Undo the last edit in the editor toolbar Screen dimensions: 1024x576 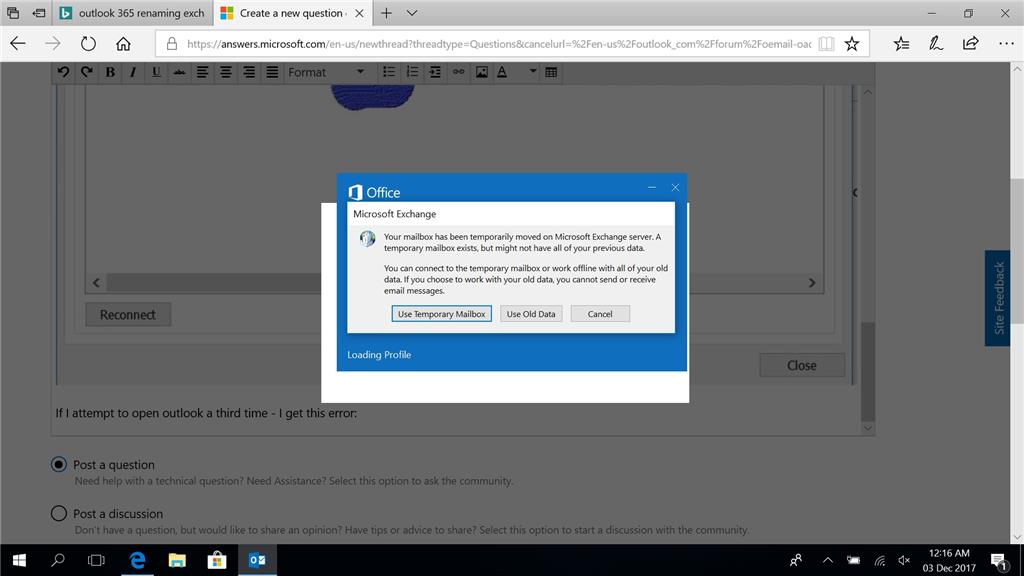pos(63,72)
